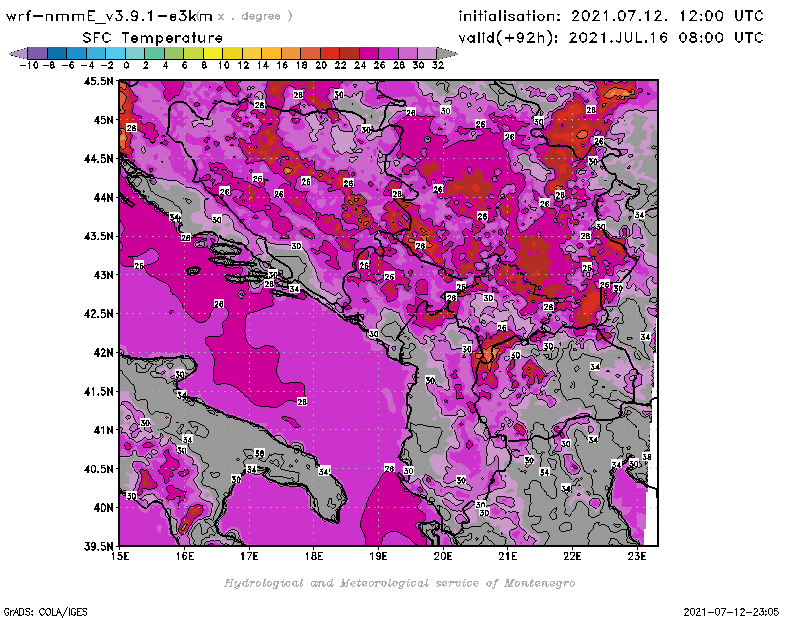The image size is (800, 618).
Task: Pick the legend swatch between 12 and 14
Action: [x=252, y=54]
